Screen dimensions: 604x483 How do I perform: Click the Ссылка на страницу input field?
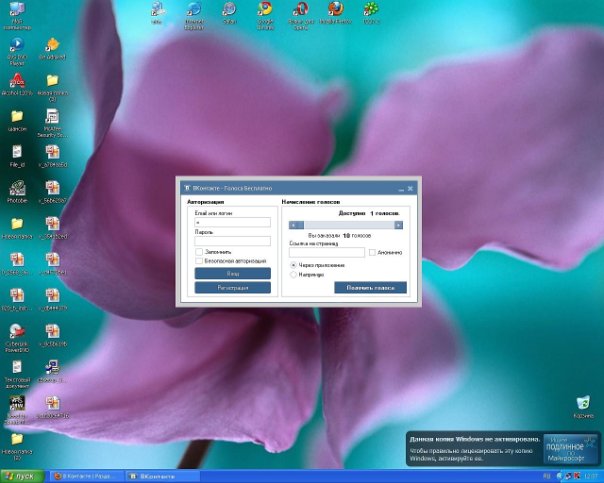[327, 252]
